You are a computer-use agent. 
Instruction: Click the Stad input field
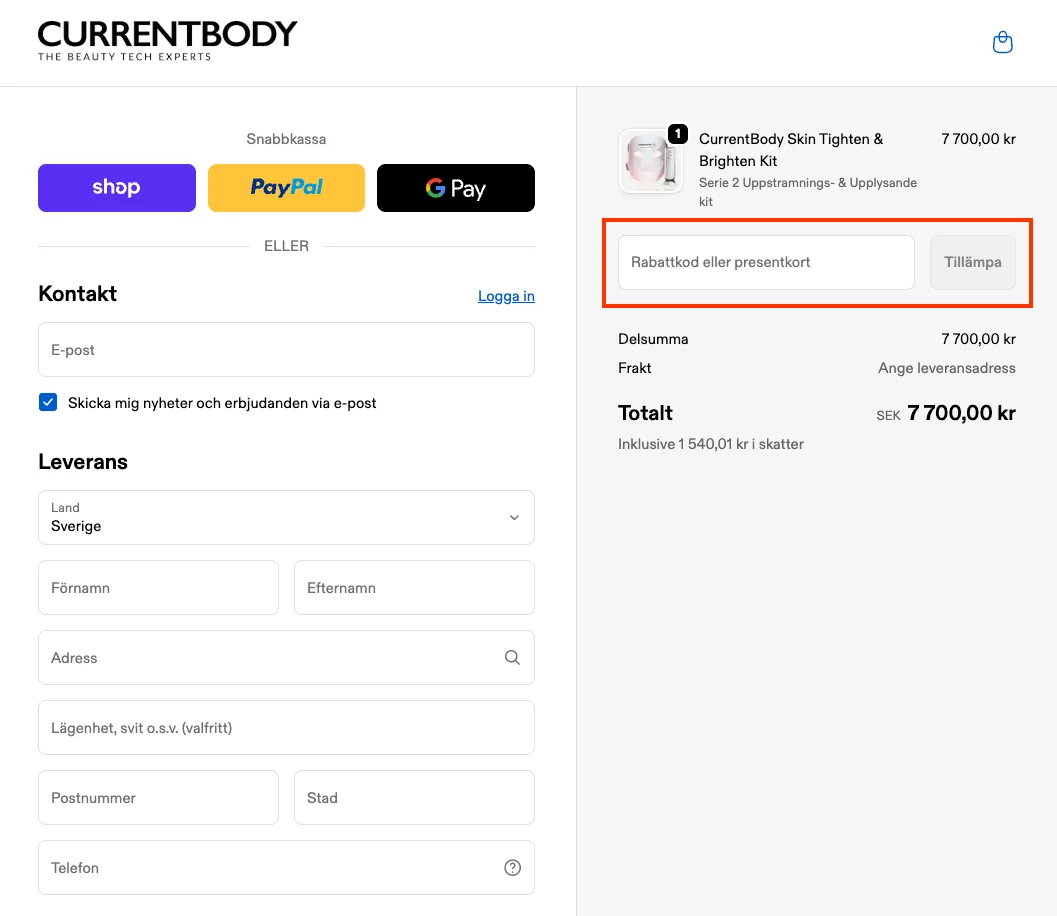click(x=415, y=797)
